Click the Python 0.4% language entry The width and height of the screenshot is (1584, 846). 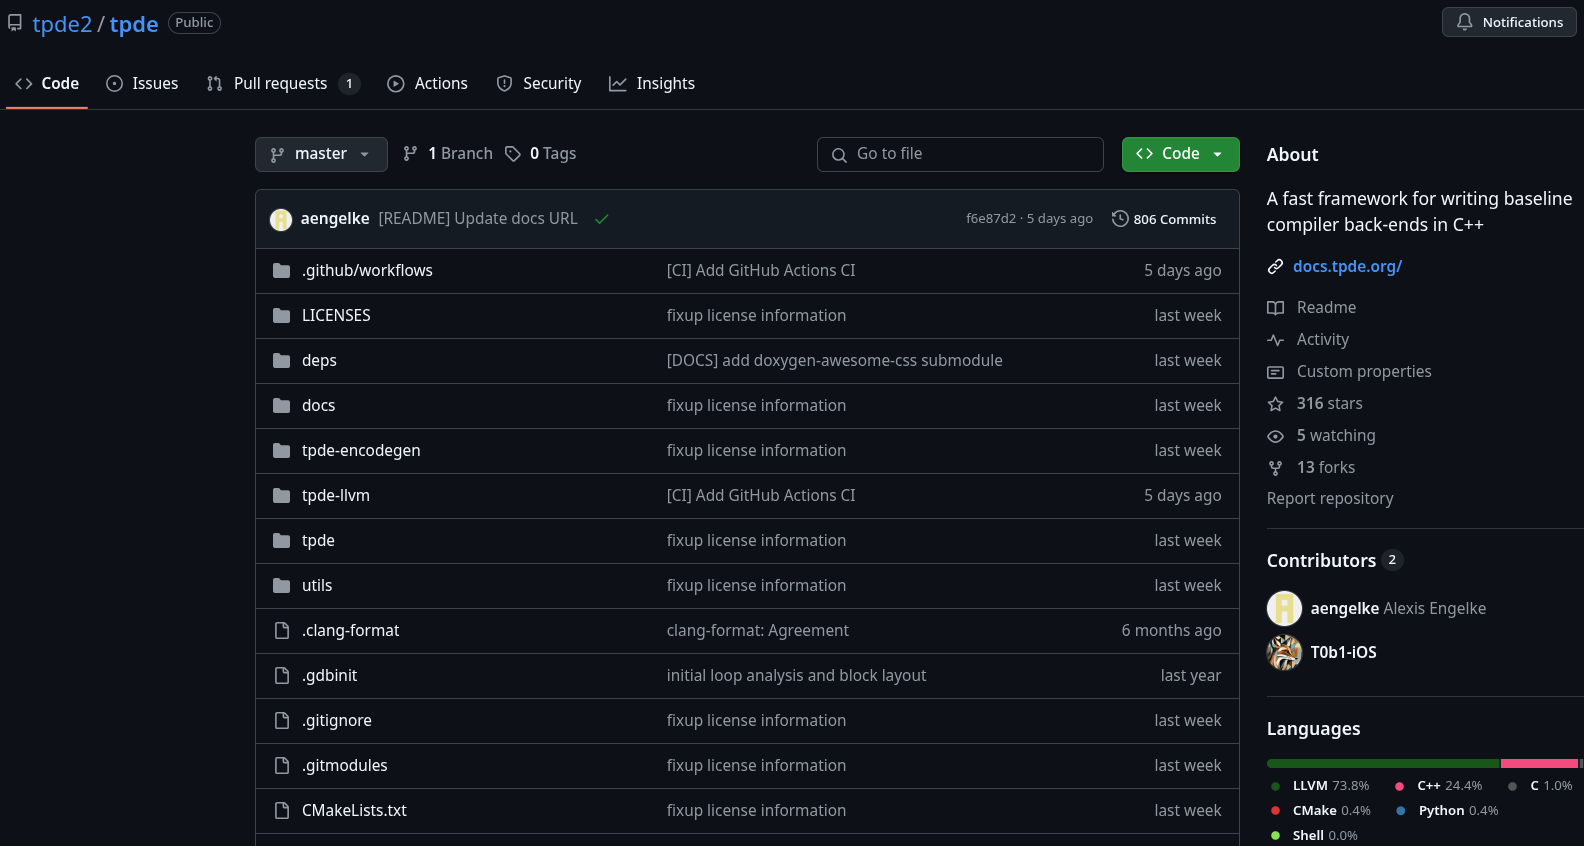tap(1448, 811)
